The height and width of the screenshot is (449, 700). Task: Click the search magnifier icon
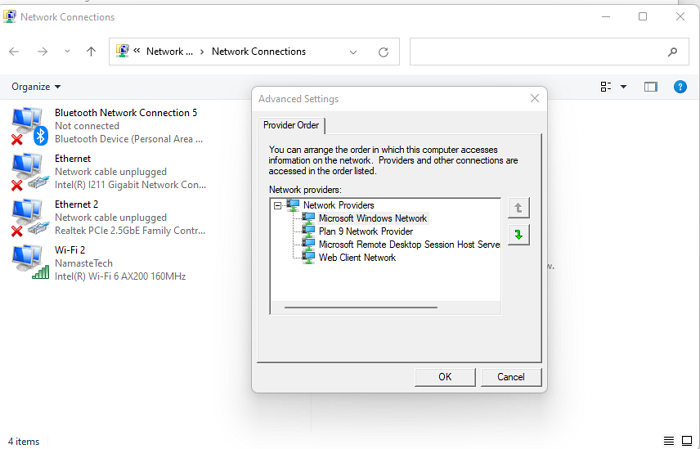point(672,52)
